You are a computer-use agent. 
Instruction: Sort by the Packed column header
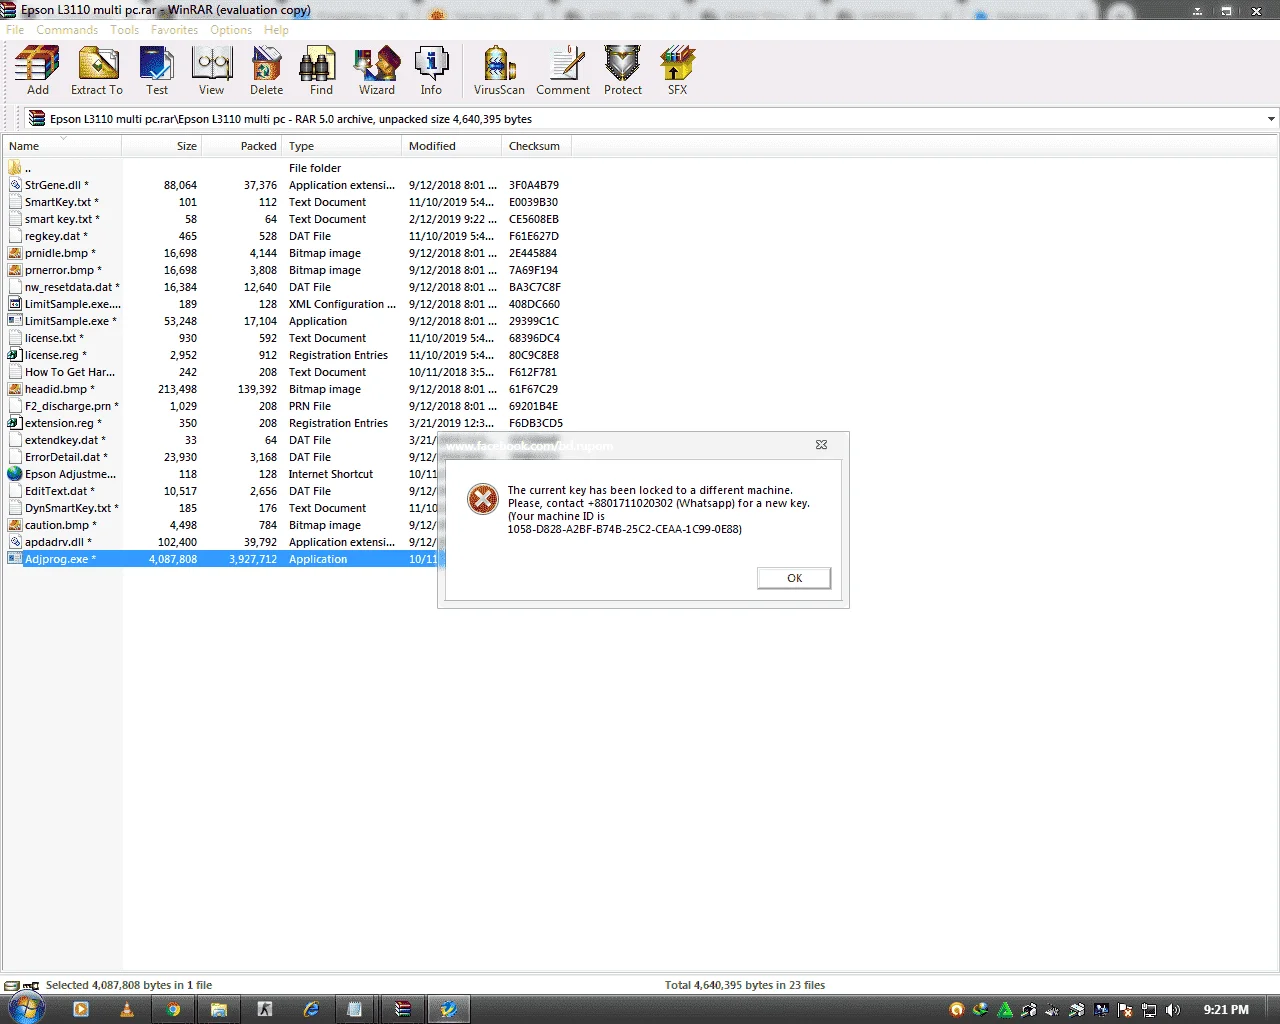click(x=242, y=146)
